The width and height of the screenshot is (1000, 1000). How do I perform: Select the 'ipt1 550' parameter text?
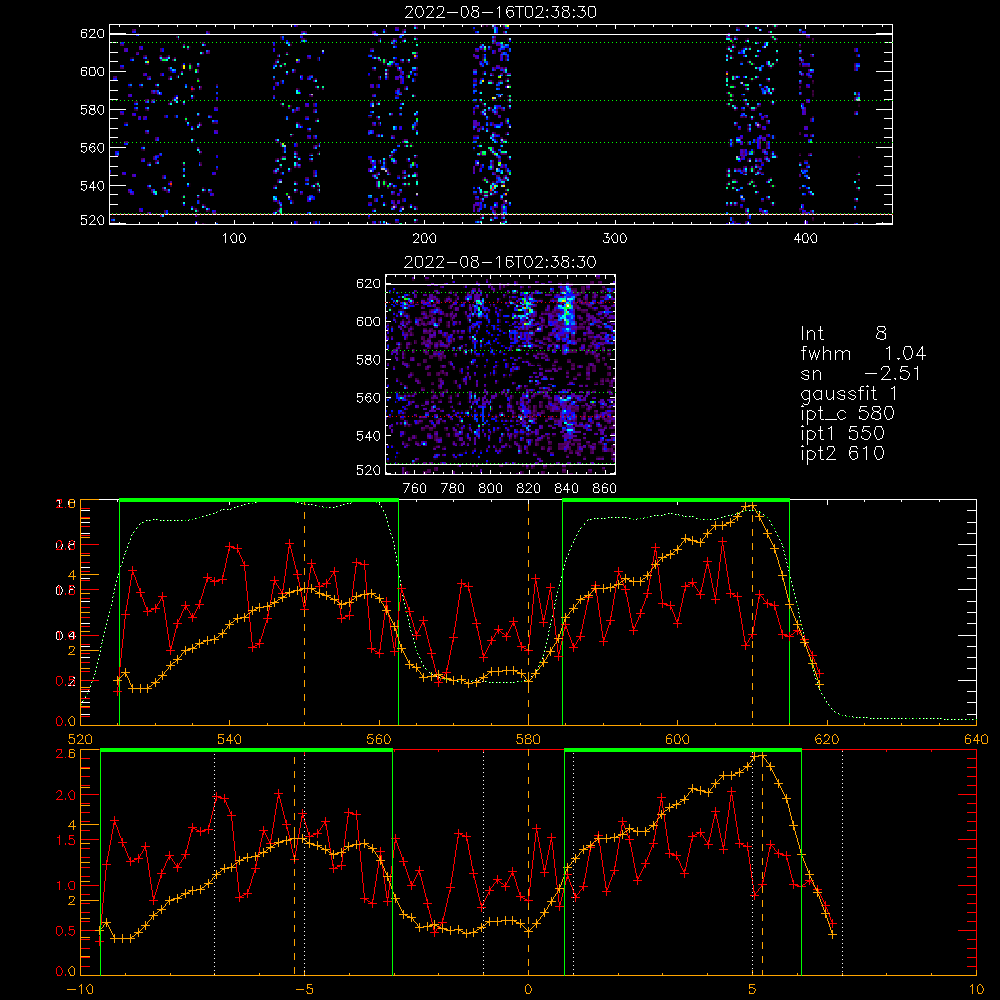coord(842,434)
